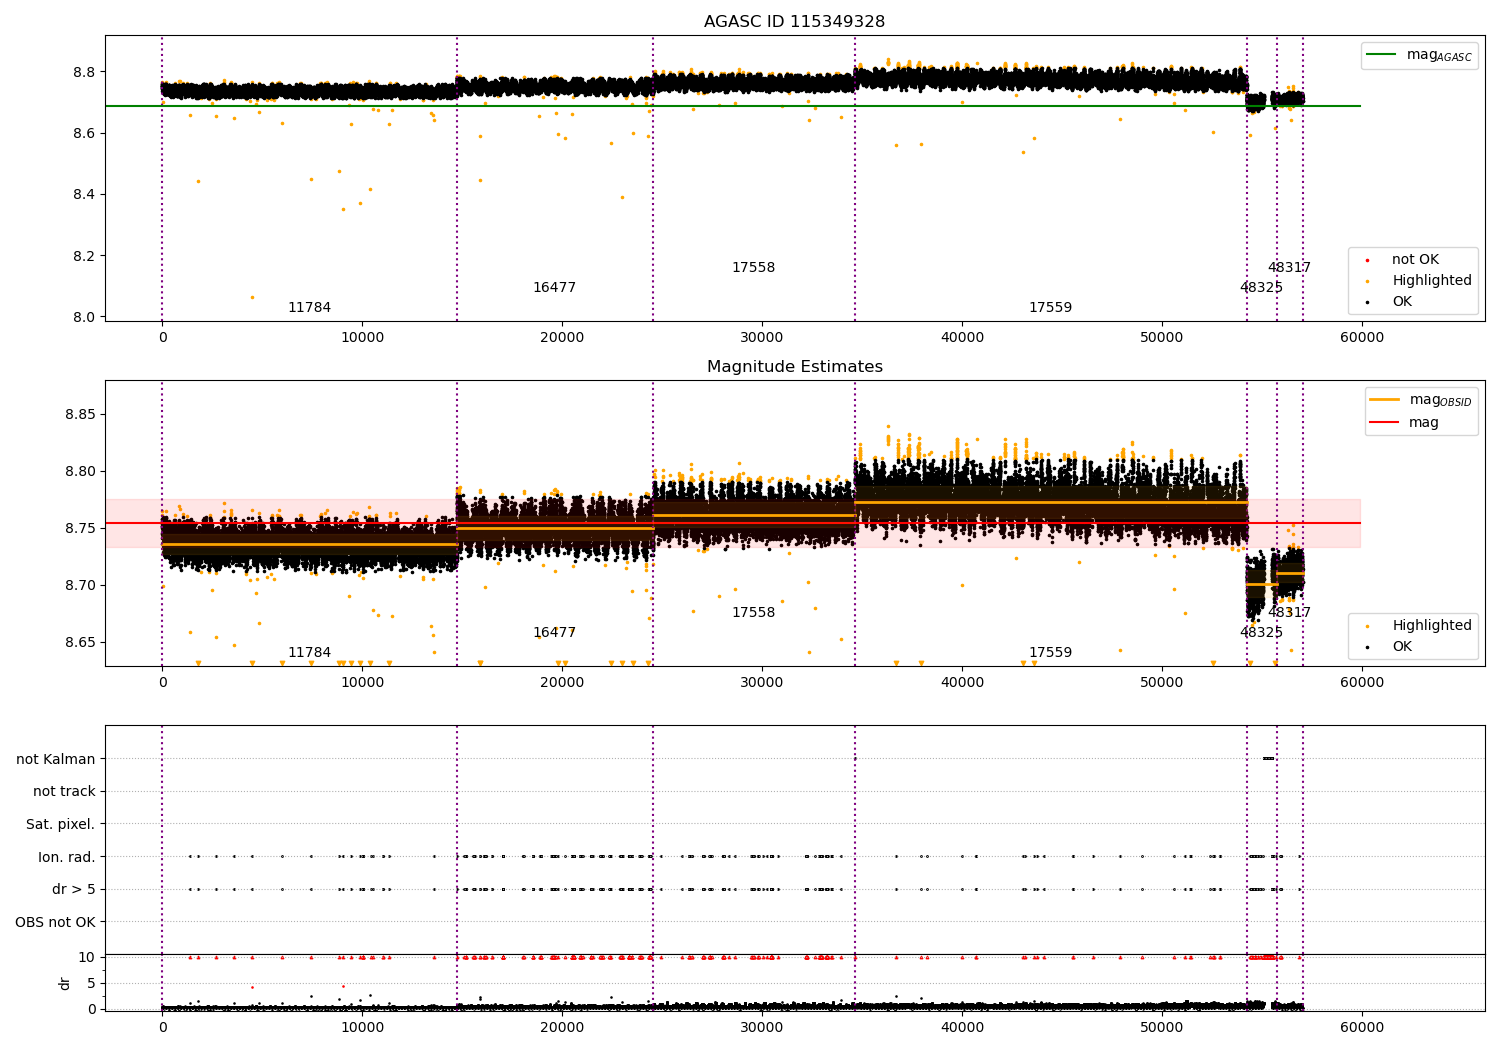
Task: Click the 17558 obsid label in top plot
Action: coord(753,268)
